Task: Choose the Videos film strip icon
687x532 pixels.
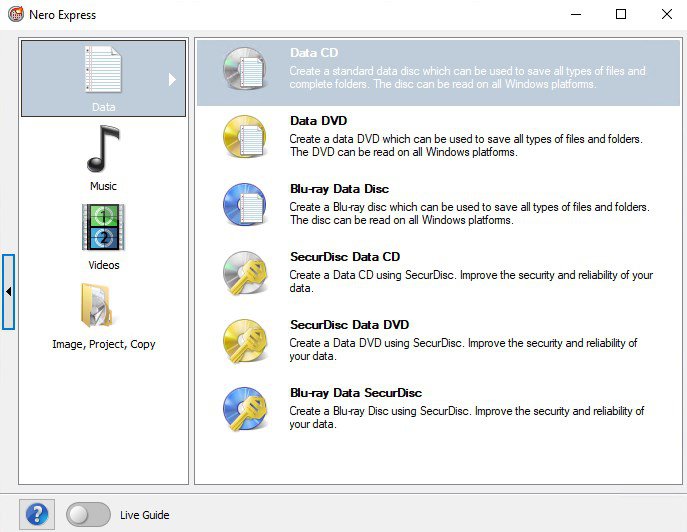Action: point(103,227)
